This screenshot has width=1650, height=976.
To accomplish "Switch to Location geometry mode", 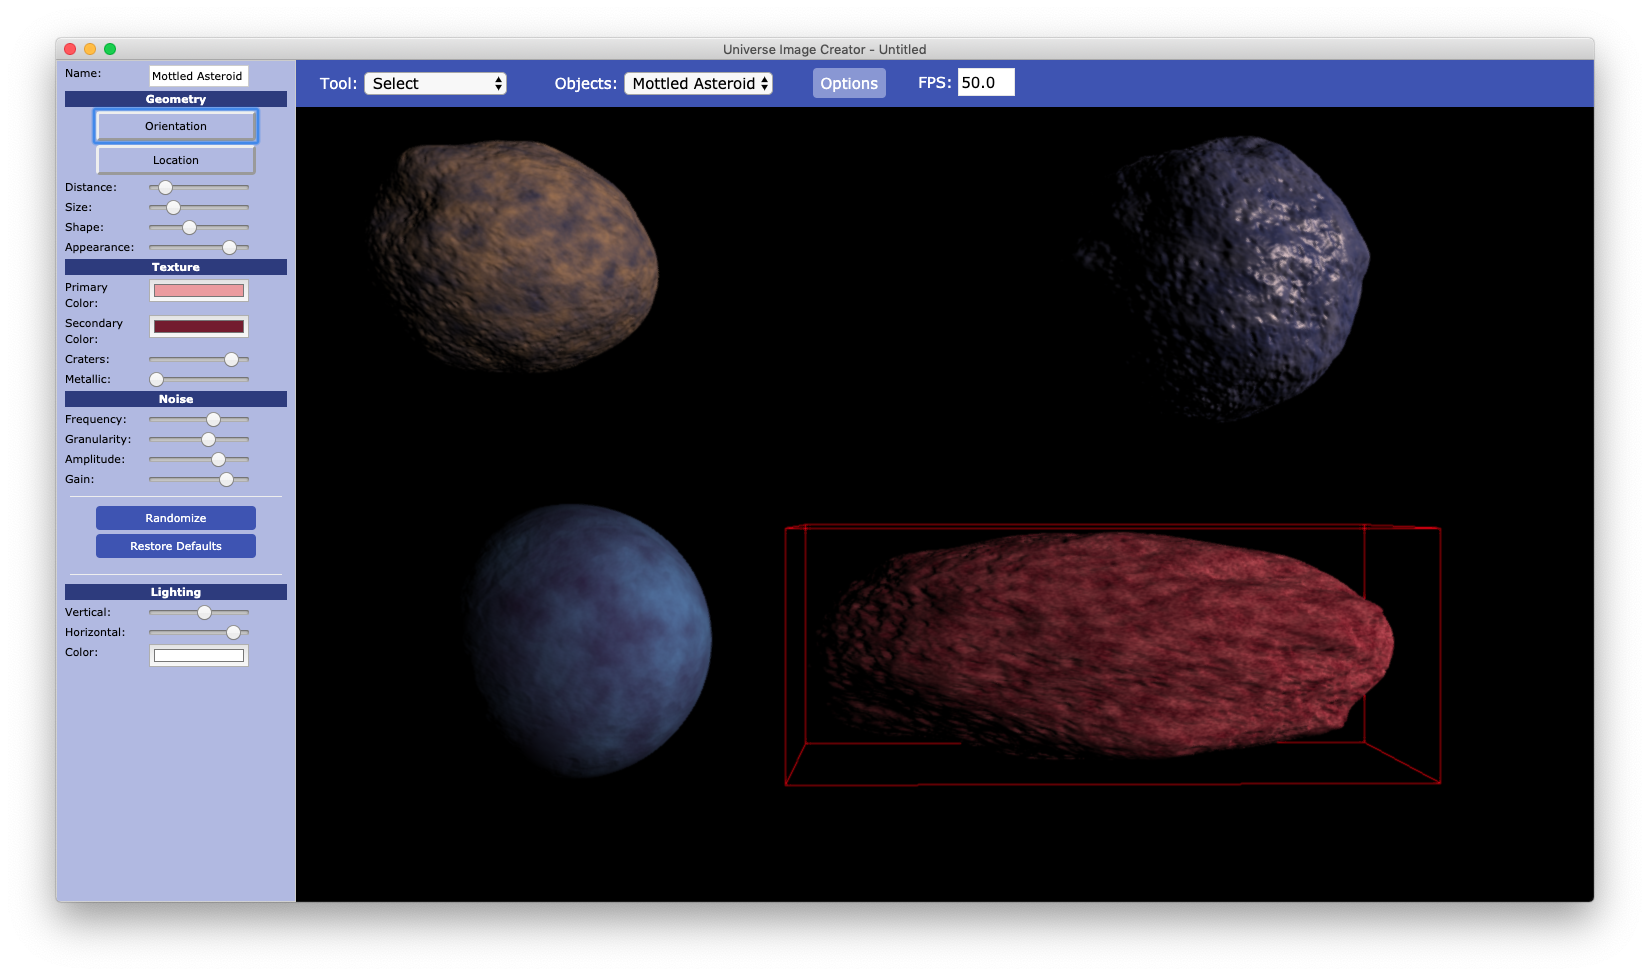I will pos(175,160).
